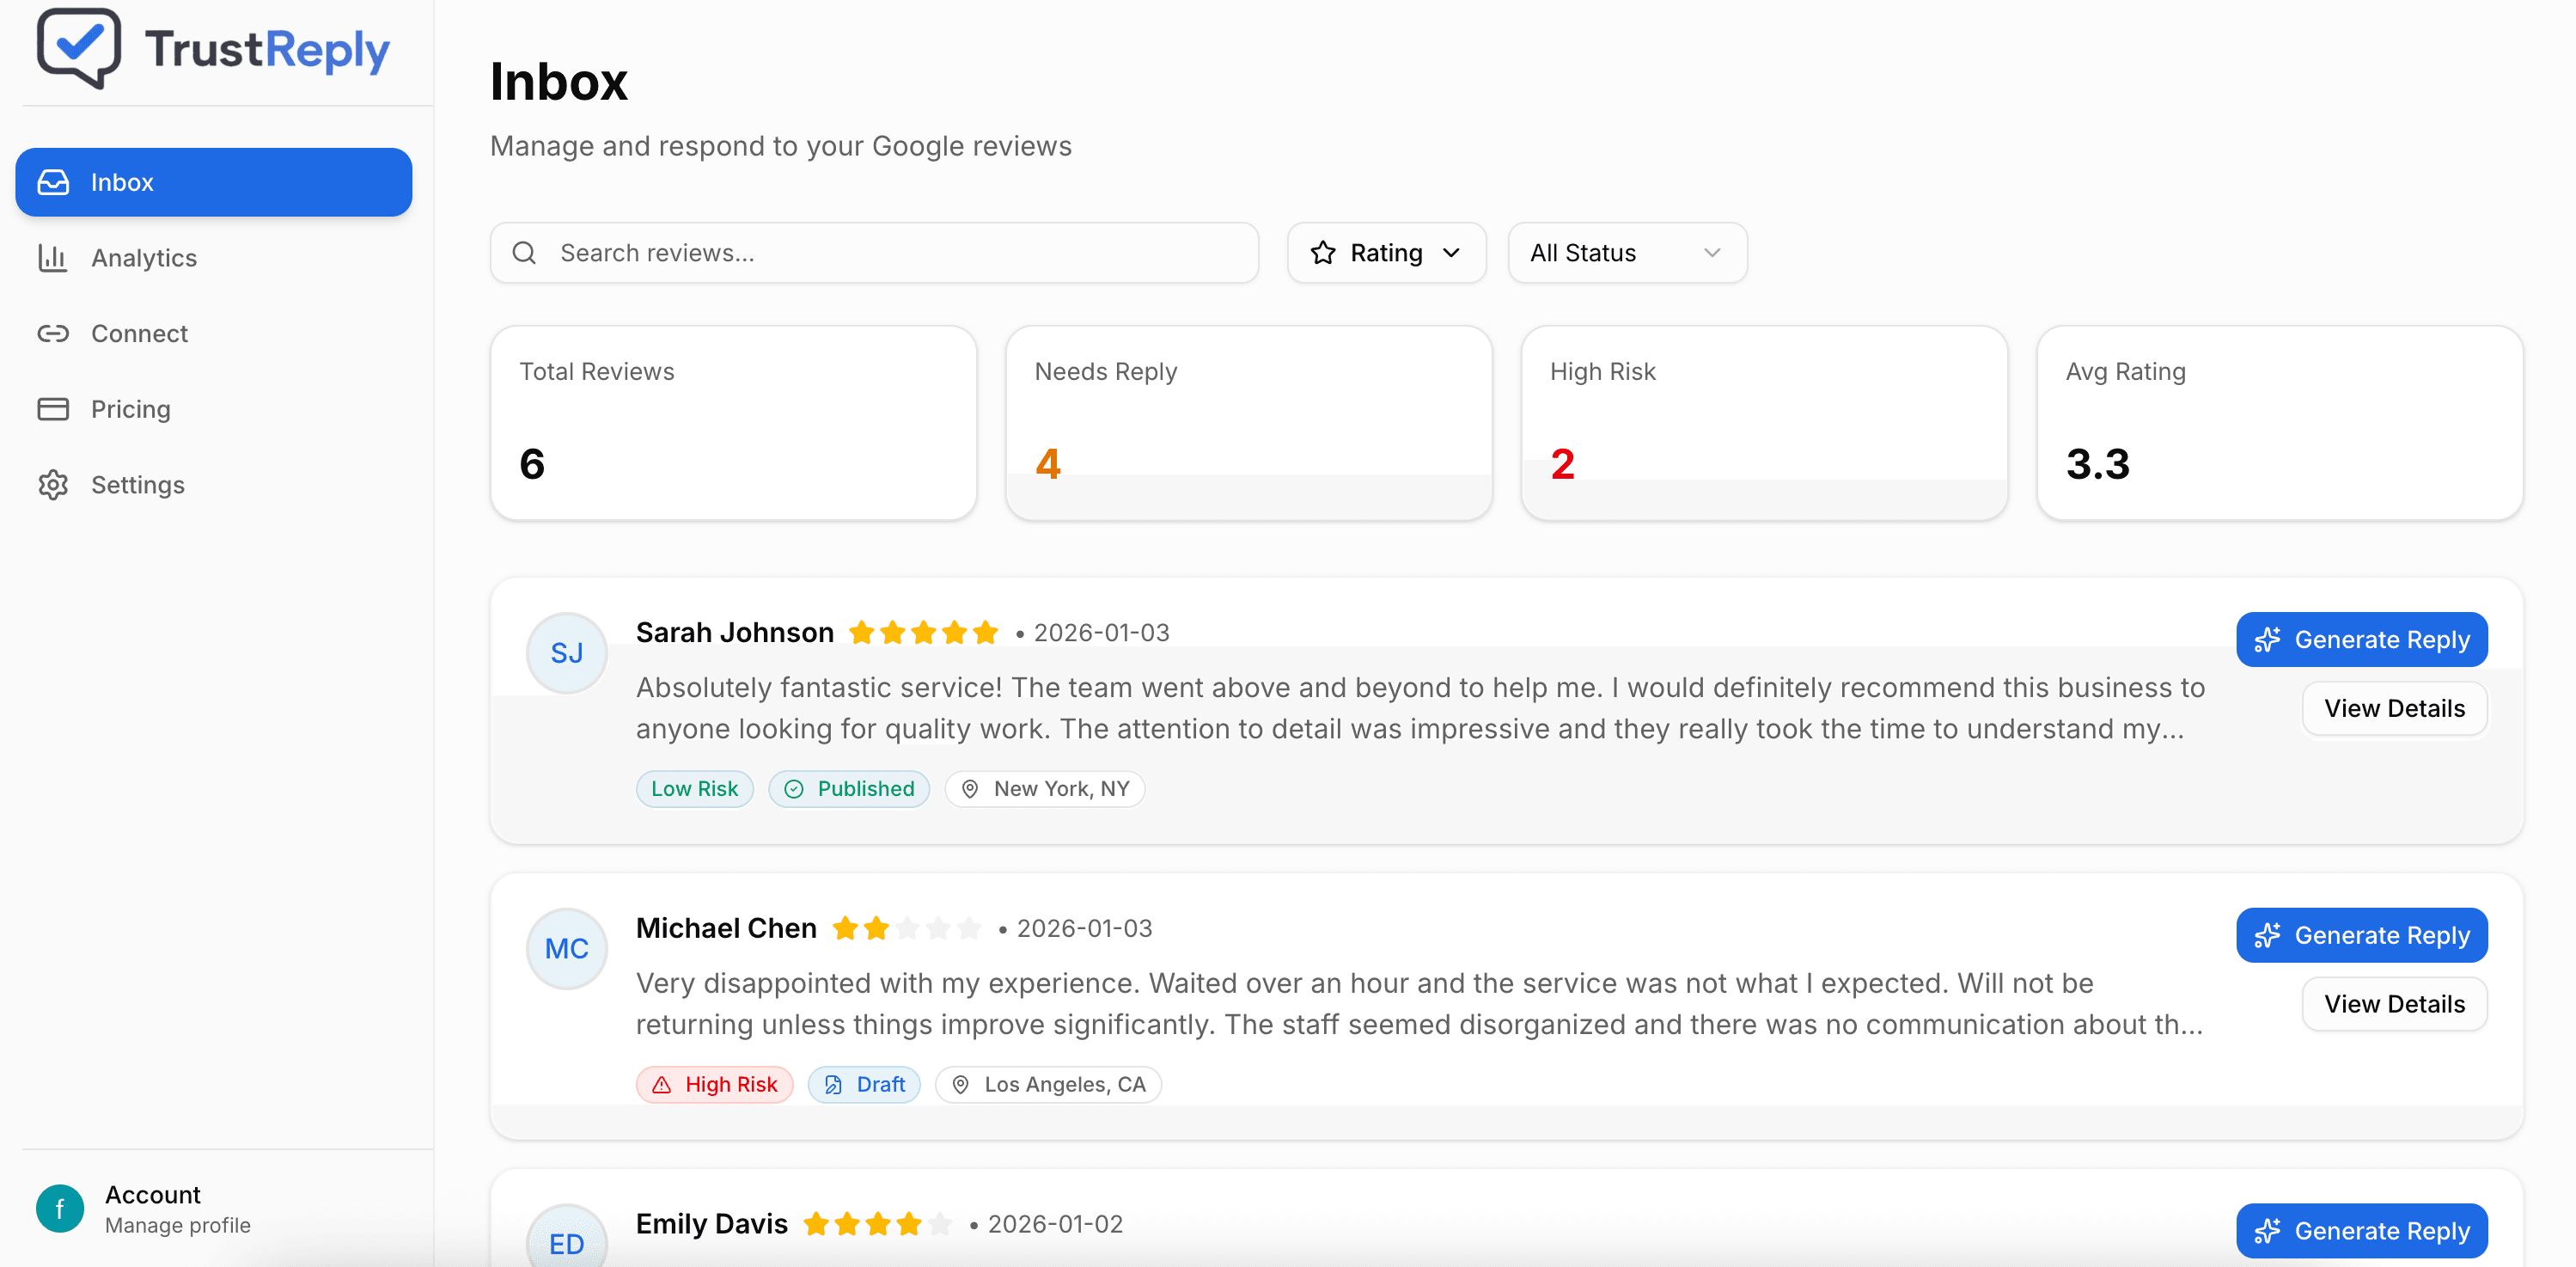View Details of Sarah Johnson's review
Image resolution: width=2576 pixels, height=1267 pixels.
pyautogui.click(x=2393, y=708)
